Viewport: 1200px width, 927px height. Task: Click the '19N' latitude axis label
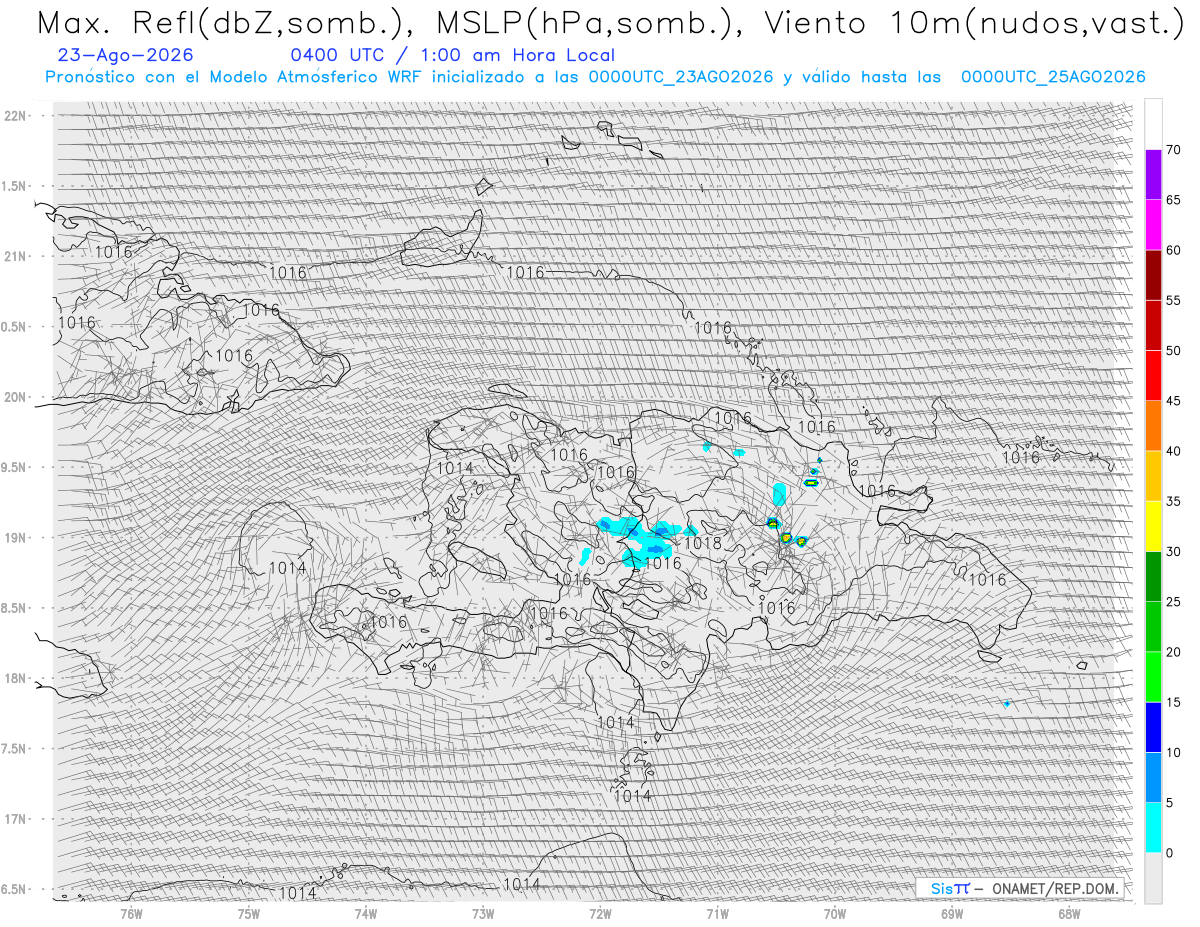coord(14,537)
